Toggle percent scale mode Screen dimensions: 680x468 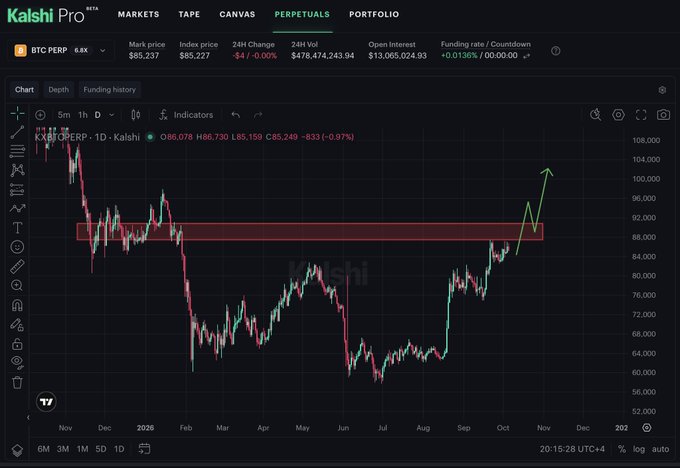coord(621,449)
